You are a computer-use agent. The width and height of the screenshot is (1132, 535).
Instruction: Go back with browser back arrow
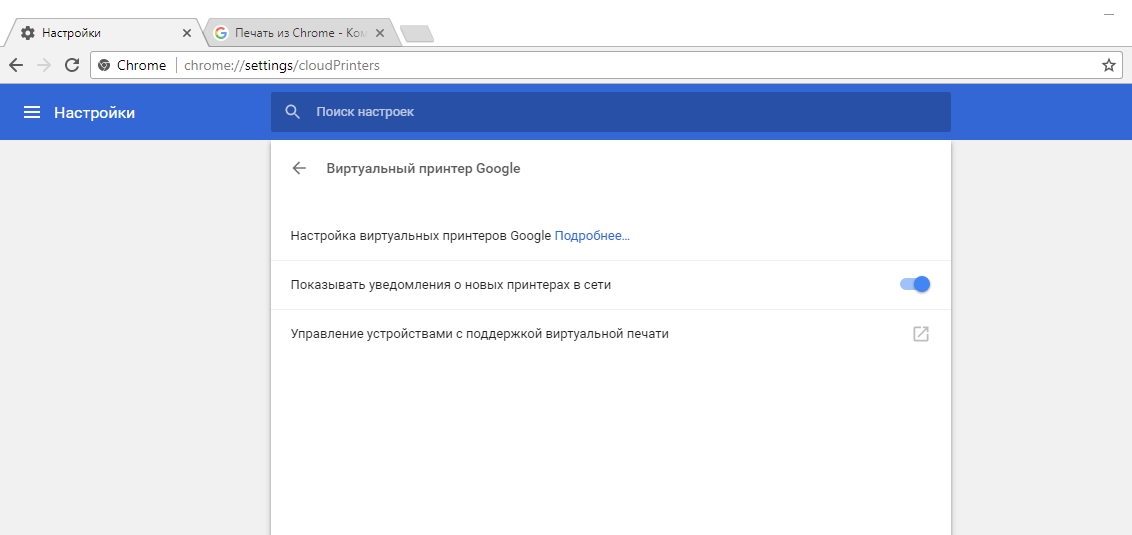[x=16, y=65]
